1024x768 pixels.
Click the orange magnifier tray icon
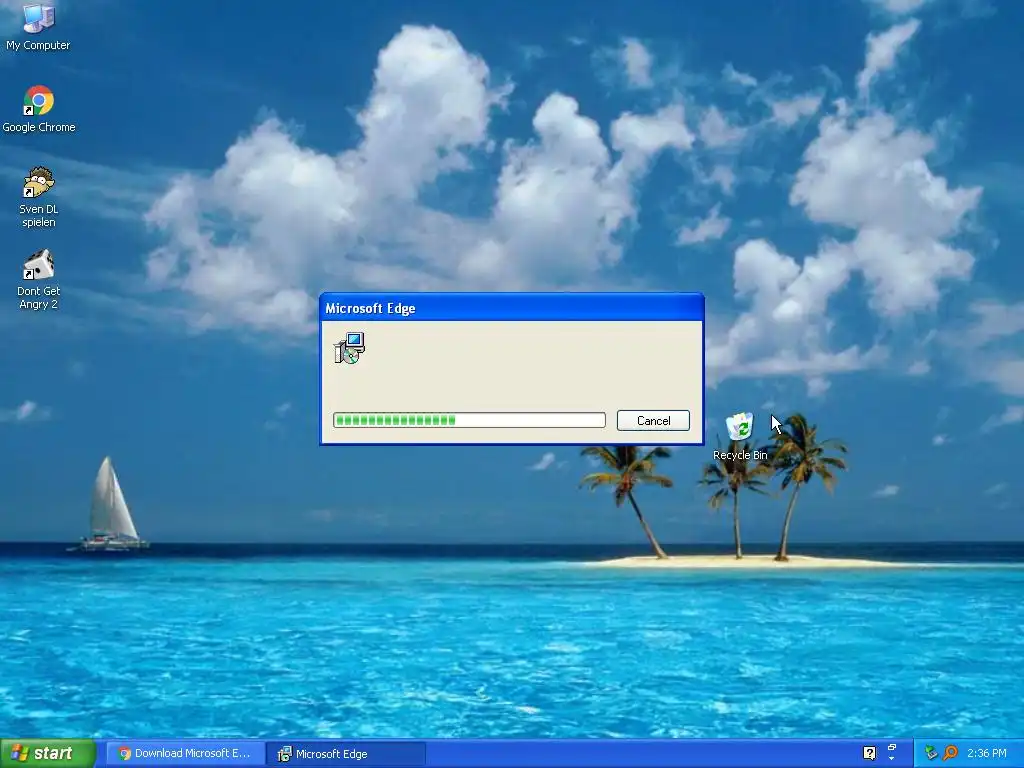pos(950,753)
